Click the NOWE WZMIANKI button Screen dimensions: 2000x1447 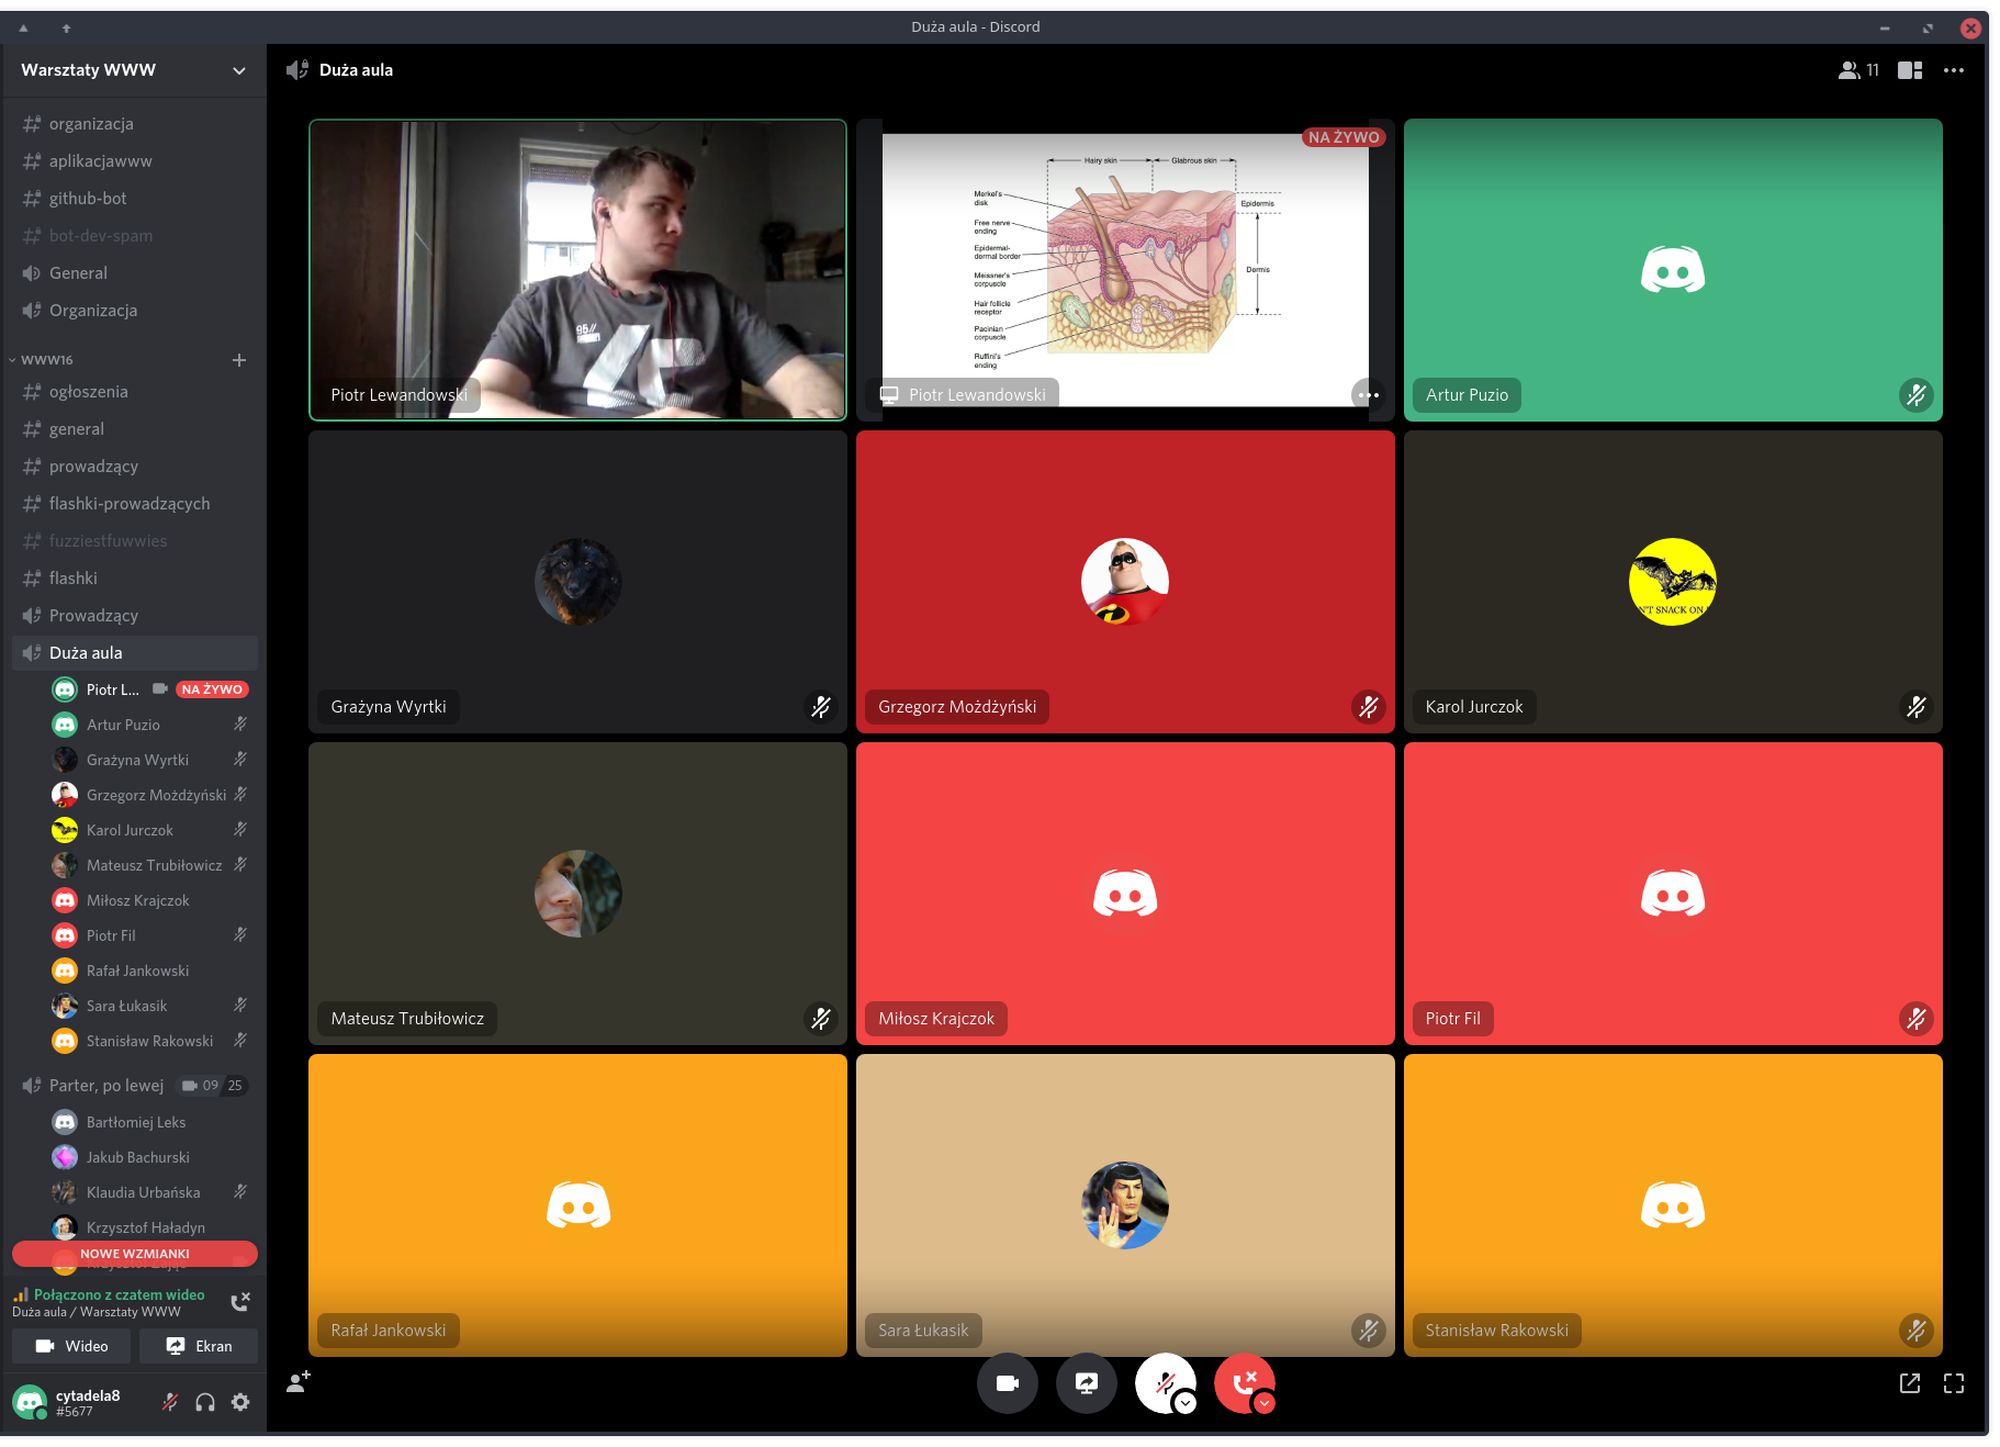click(135, 1254)
